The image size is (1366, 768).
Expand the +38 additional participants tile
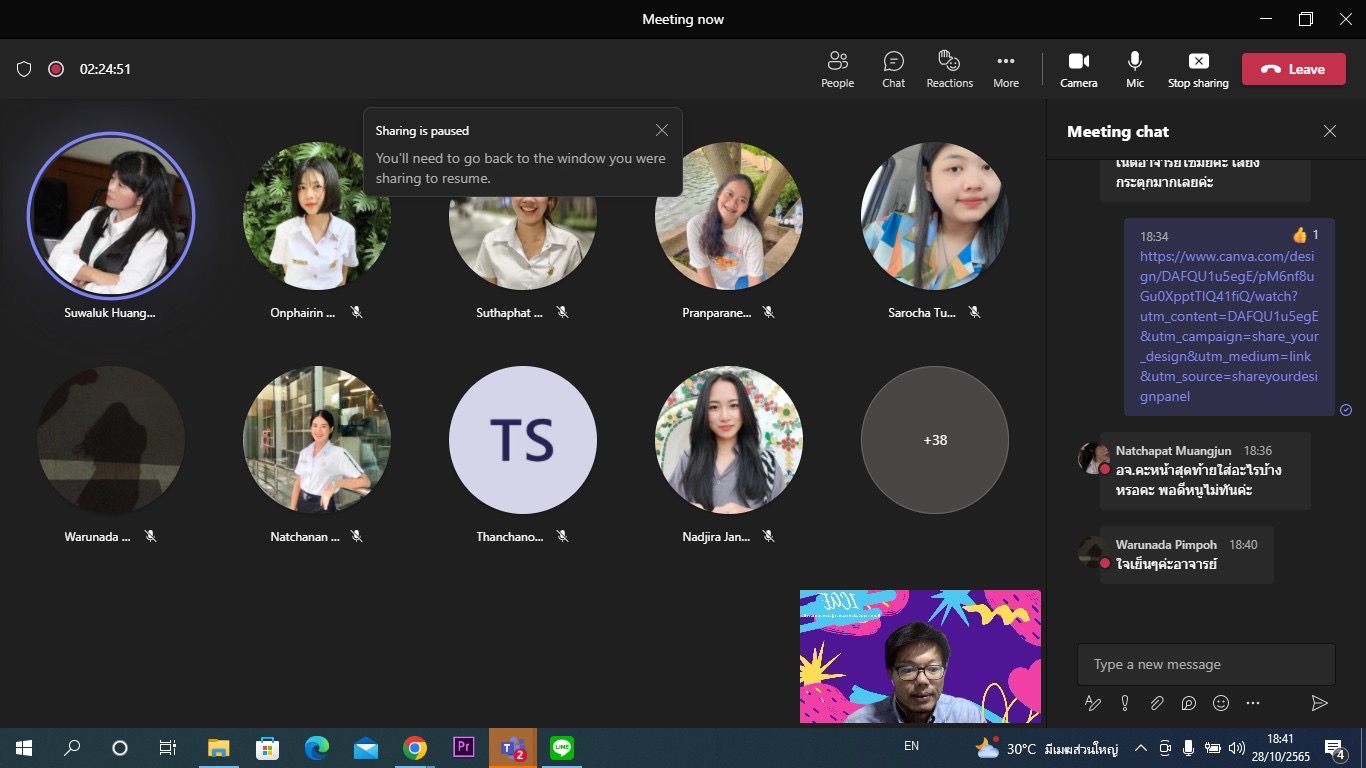coord(934,440)
